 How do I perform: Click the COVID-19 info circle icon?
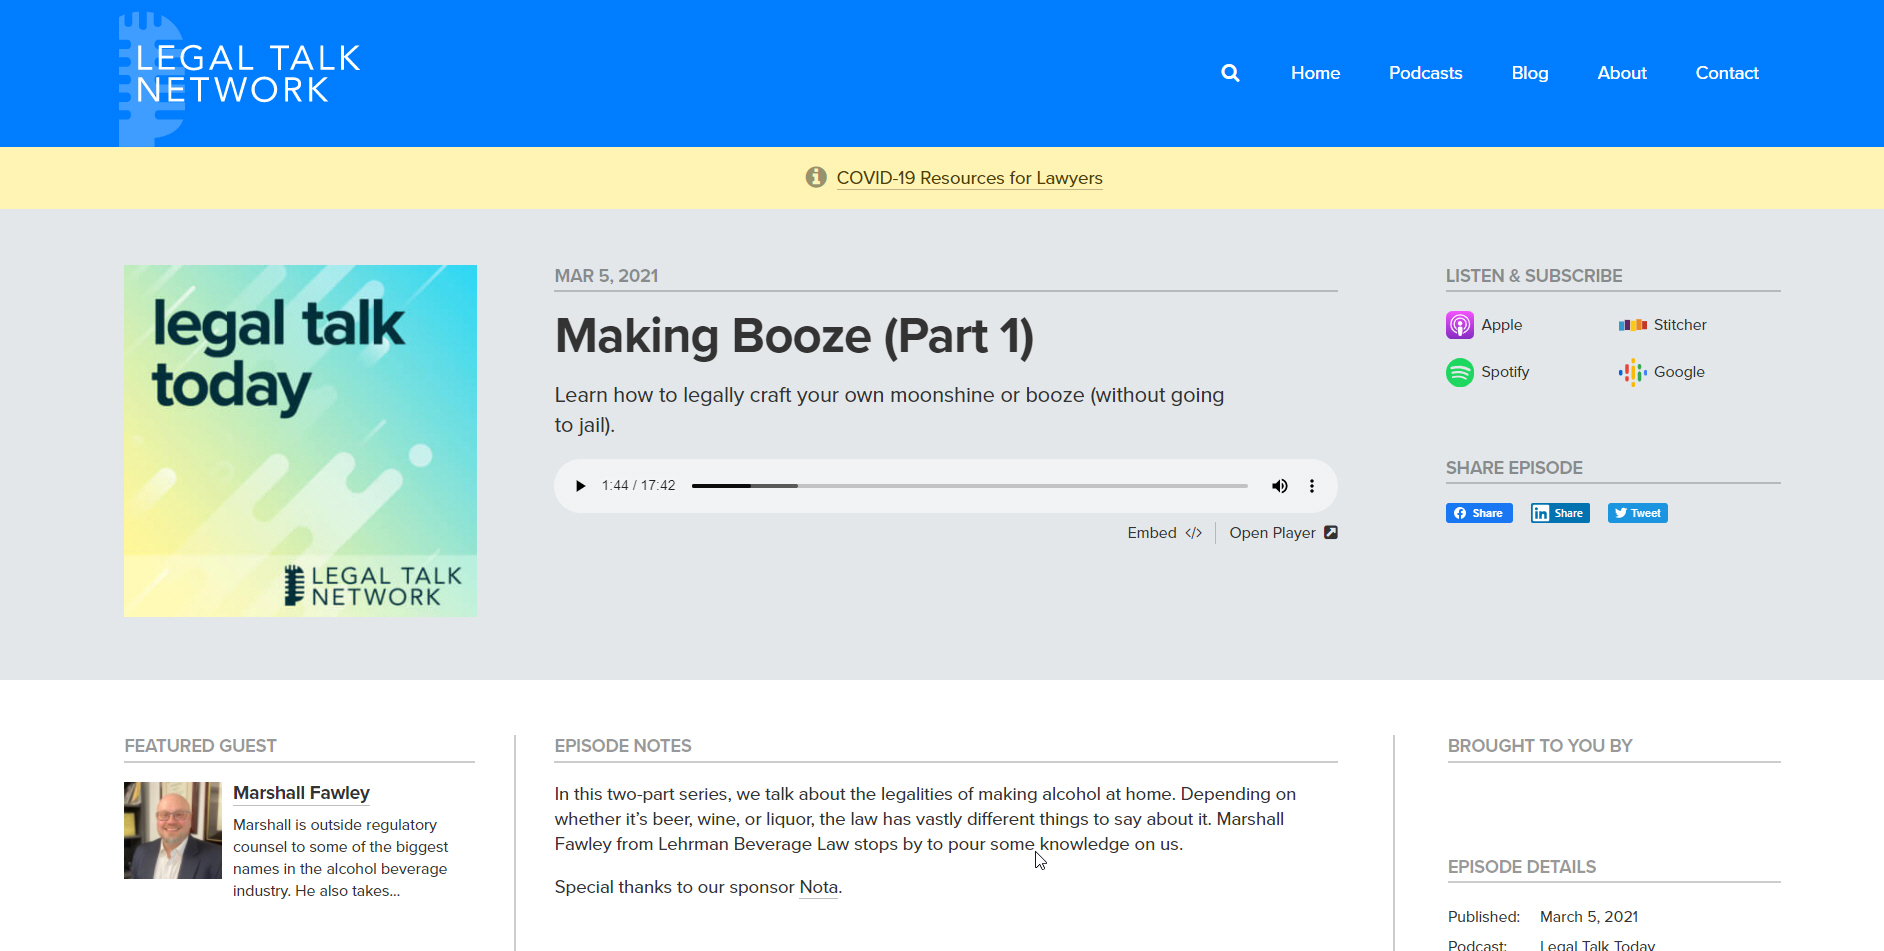pos(816,177)
